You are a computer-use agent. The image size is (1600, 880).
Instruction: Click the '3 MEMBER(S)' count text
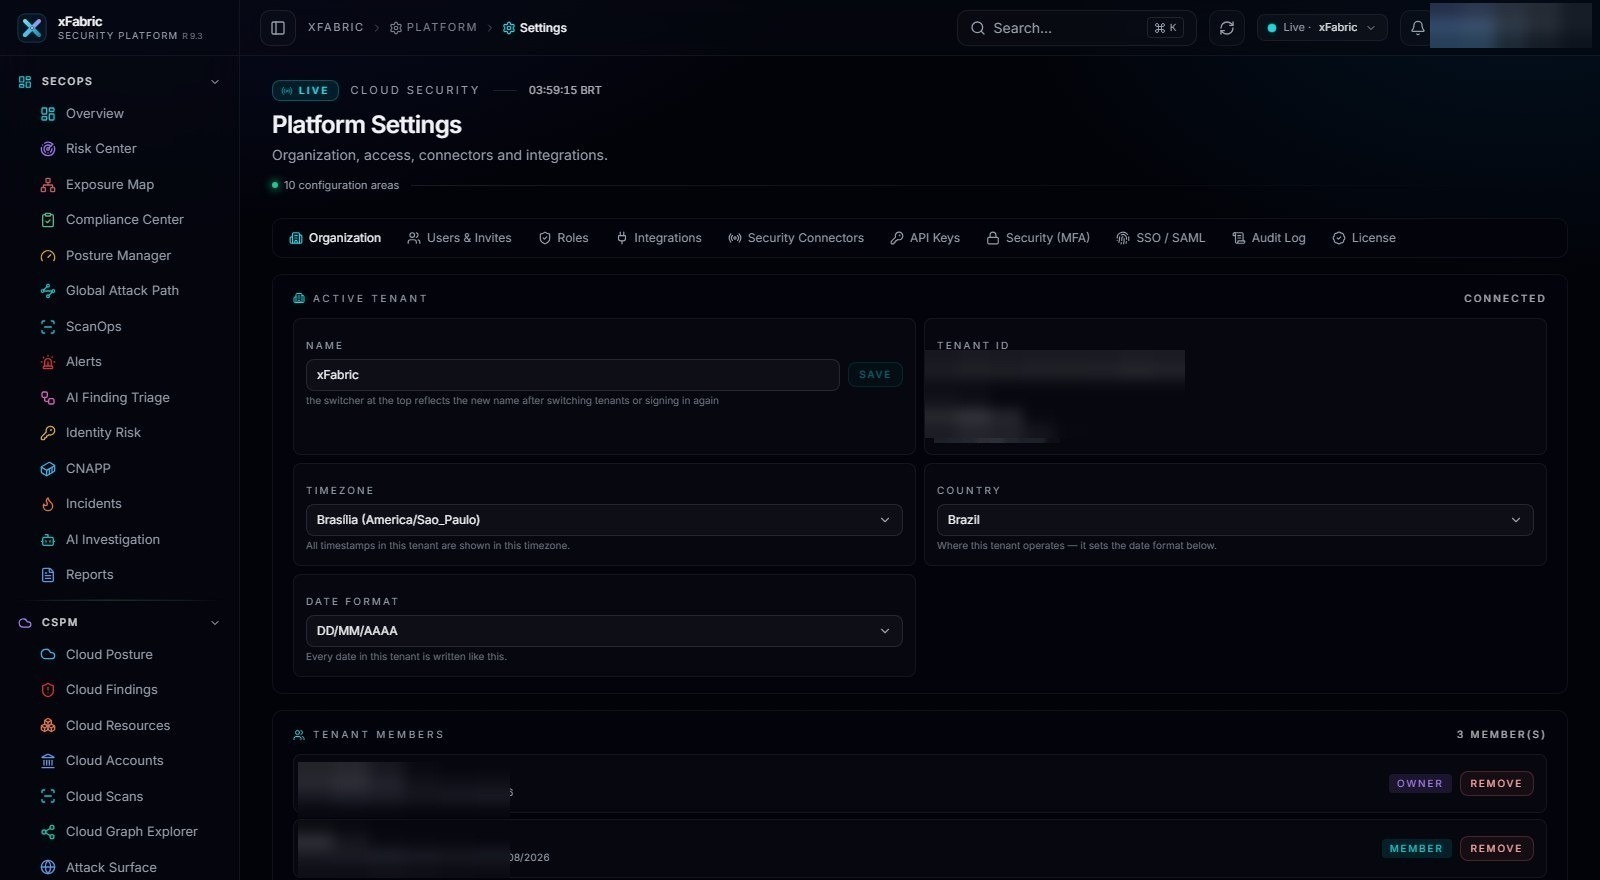tap(1501, 735)
